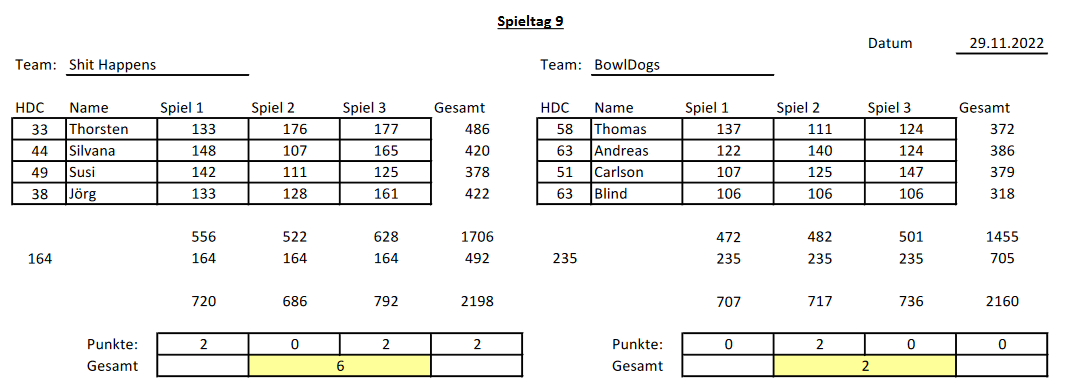Click Shit Happens total 2198

pos(476,301)
